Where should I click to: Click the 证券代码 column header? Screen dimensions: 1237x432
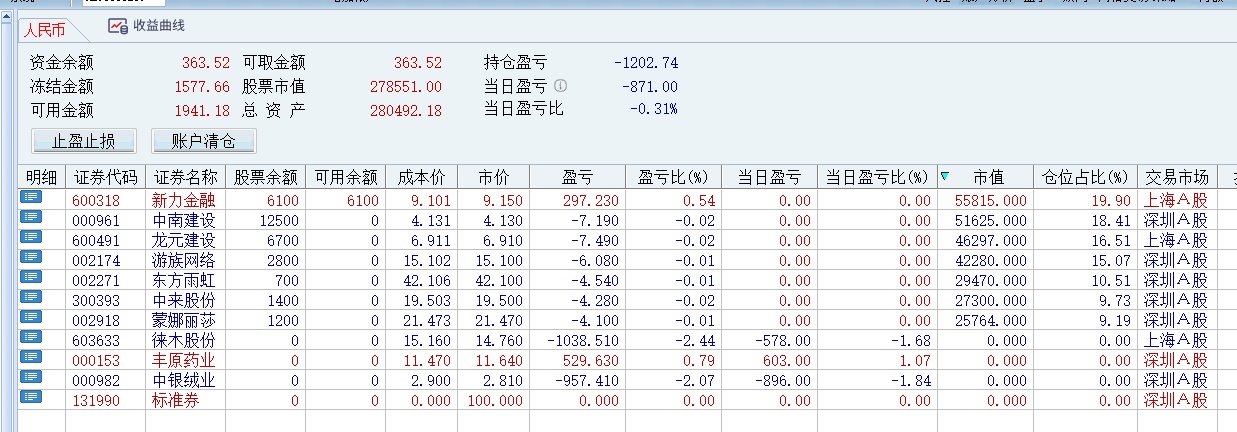click(105, 178)
